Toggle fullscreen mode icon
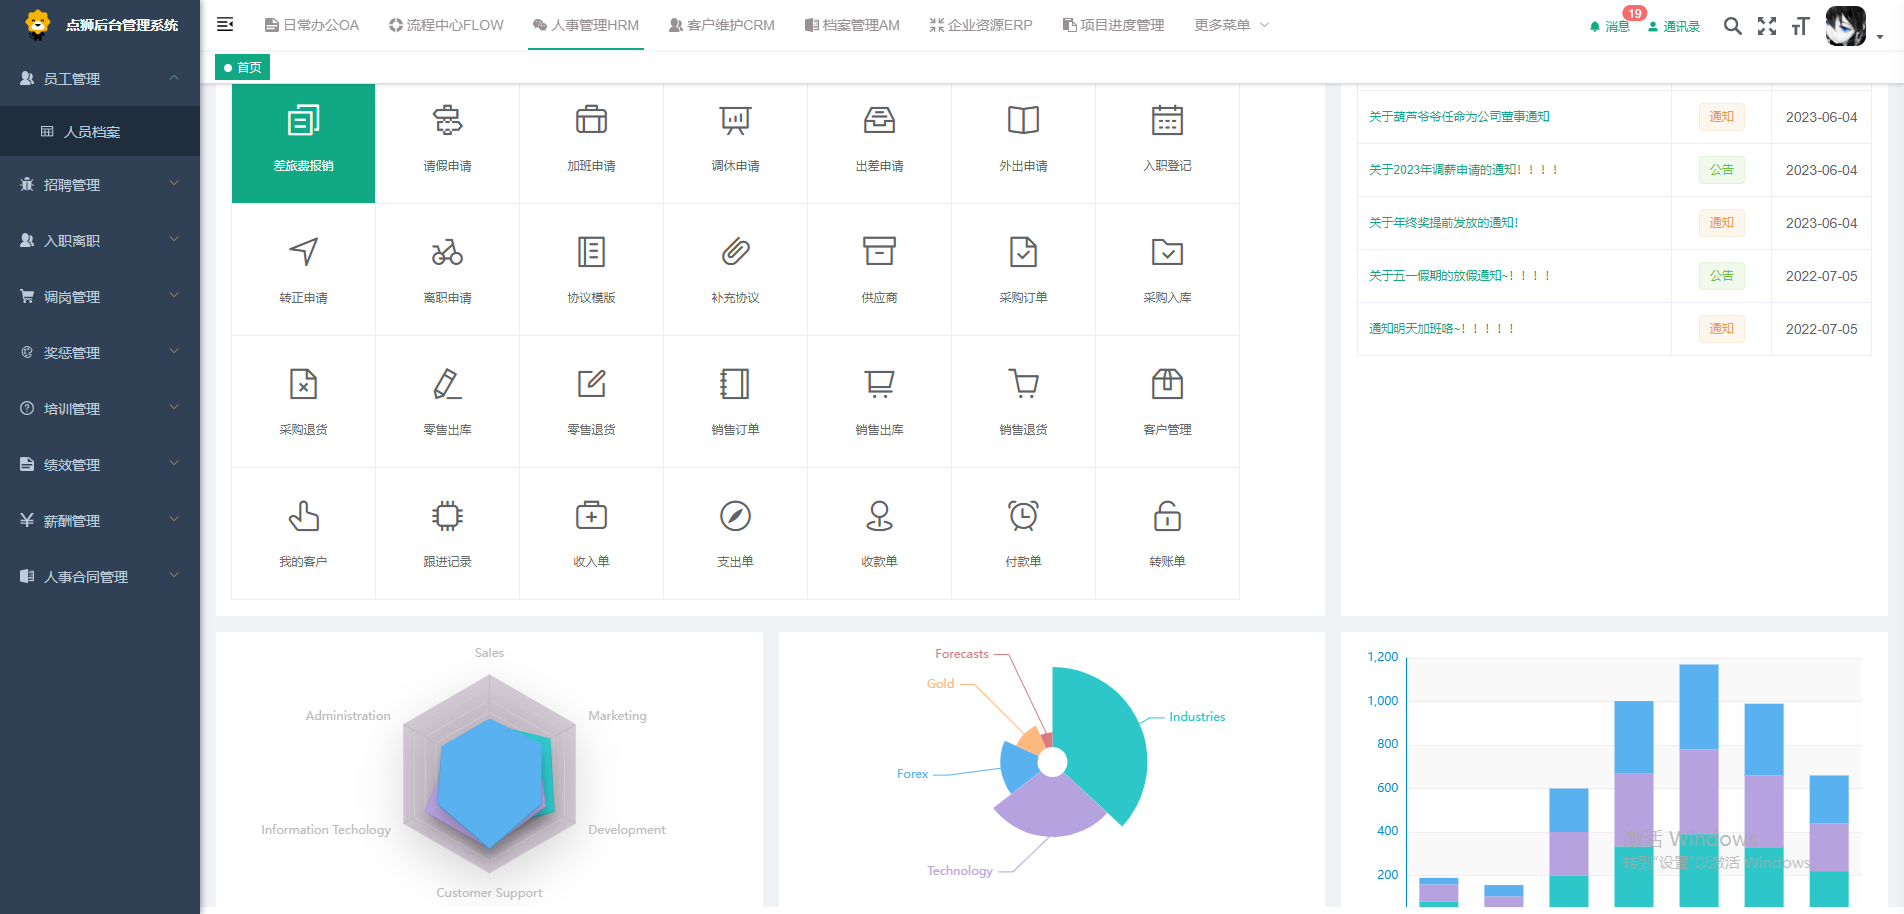The height and width of the screenshot is (914, 1904). tap(1767, 26)
